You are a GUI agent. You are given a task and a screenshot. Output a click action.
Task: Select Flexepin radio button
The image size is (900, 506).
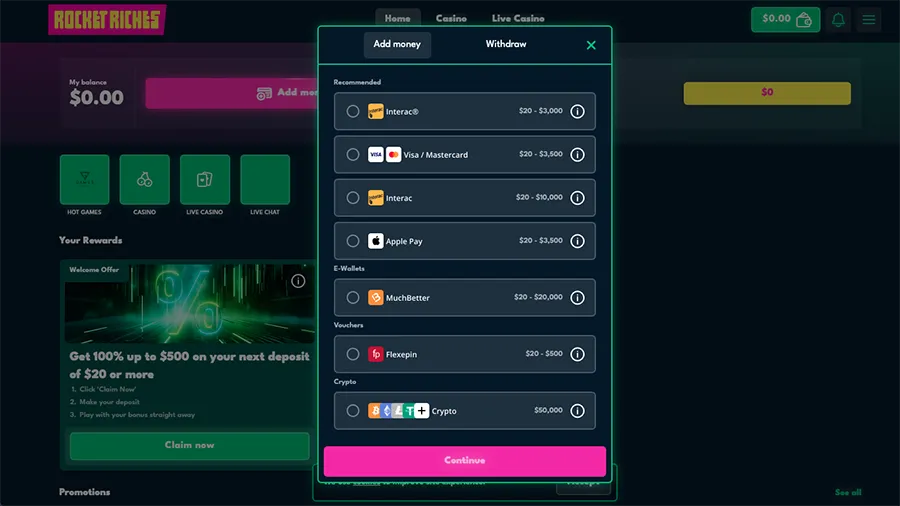[353, 354]
